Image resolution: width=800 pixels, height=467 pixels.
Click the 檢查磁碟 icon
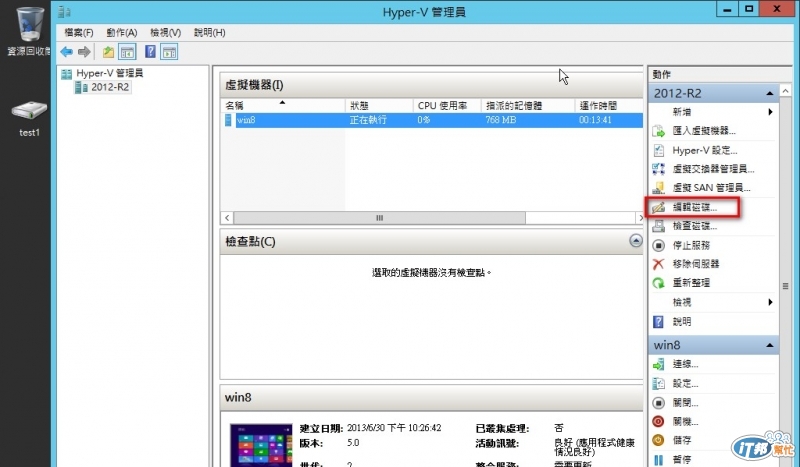(x=659, y=226)
